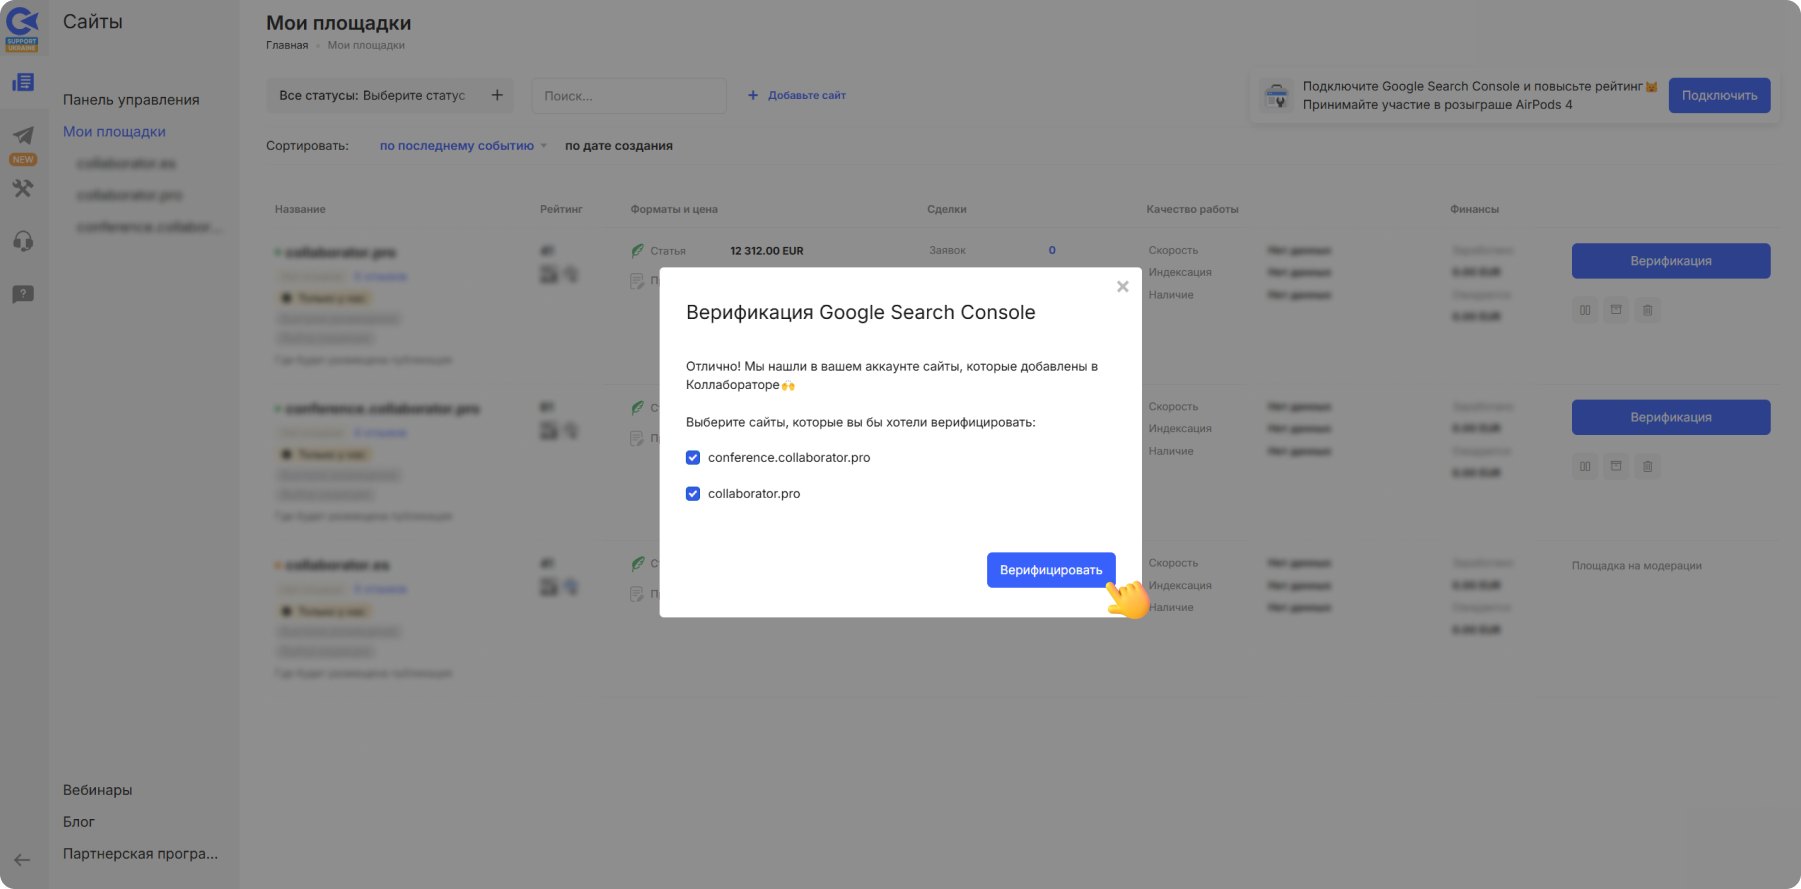Click the Заявок count 0 in first row
The width and height of the screenshot is (1801, 889).
1052,250
